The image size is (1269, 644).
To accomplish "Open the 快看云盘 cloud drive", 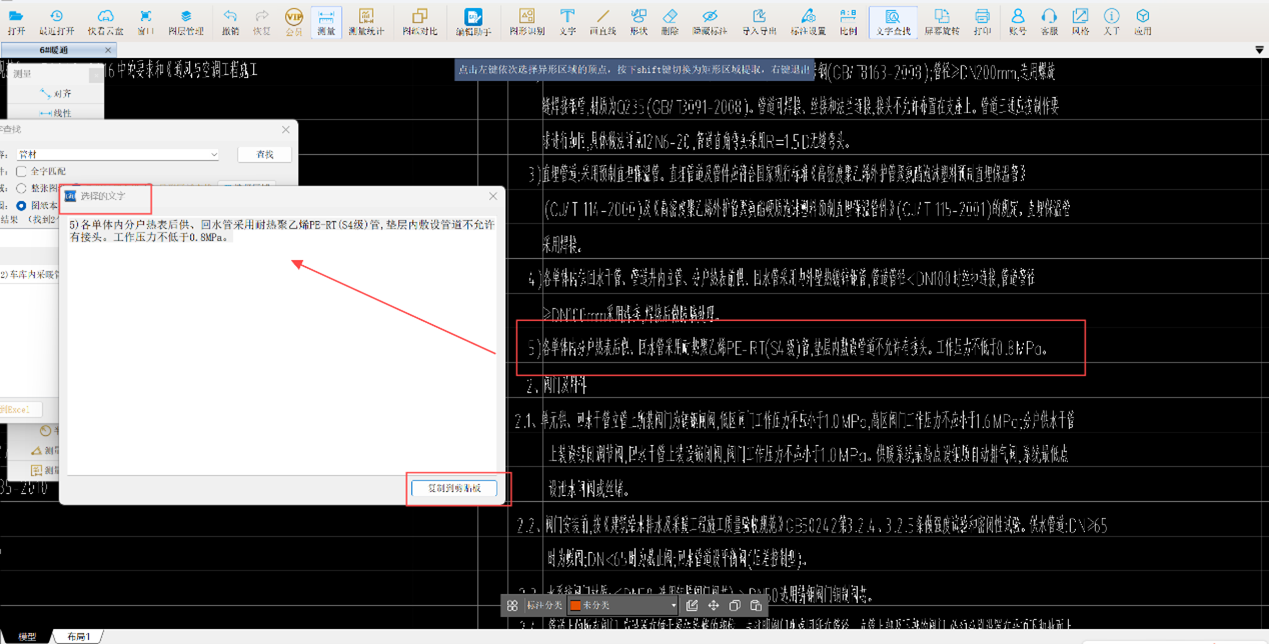I will (105, 21).
